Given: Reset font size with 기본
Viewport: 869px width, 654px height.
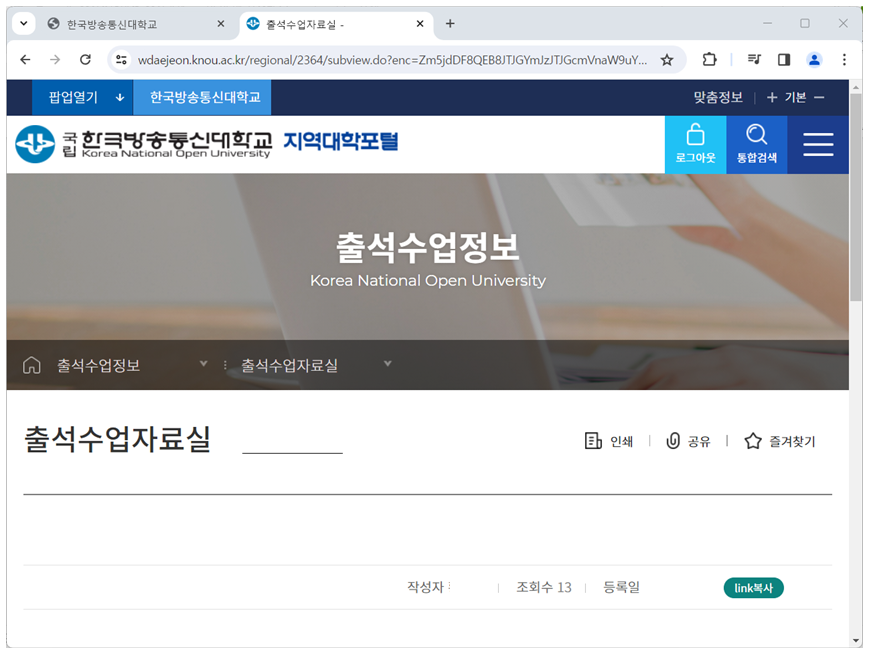Looking at the screenshot, I should point(795,98).
